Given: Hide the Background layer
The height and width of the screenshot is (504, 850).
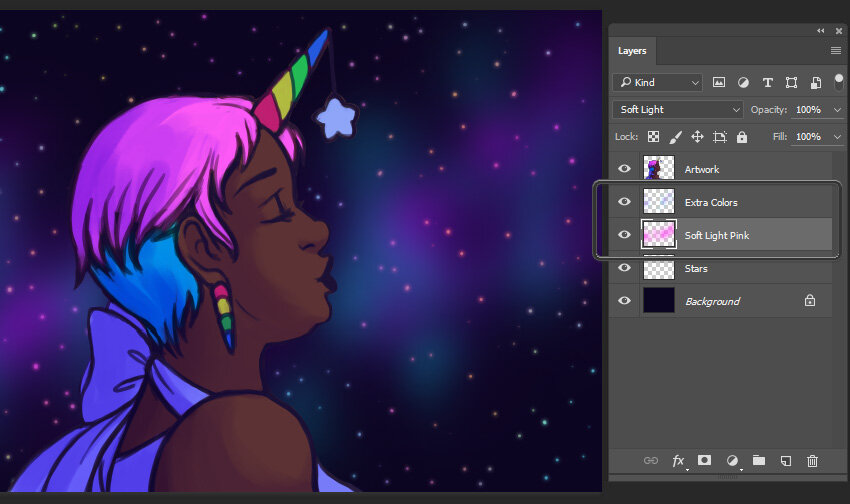Looking at the screenshot, I should pos(624,300).
